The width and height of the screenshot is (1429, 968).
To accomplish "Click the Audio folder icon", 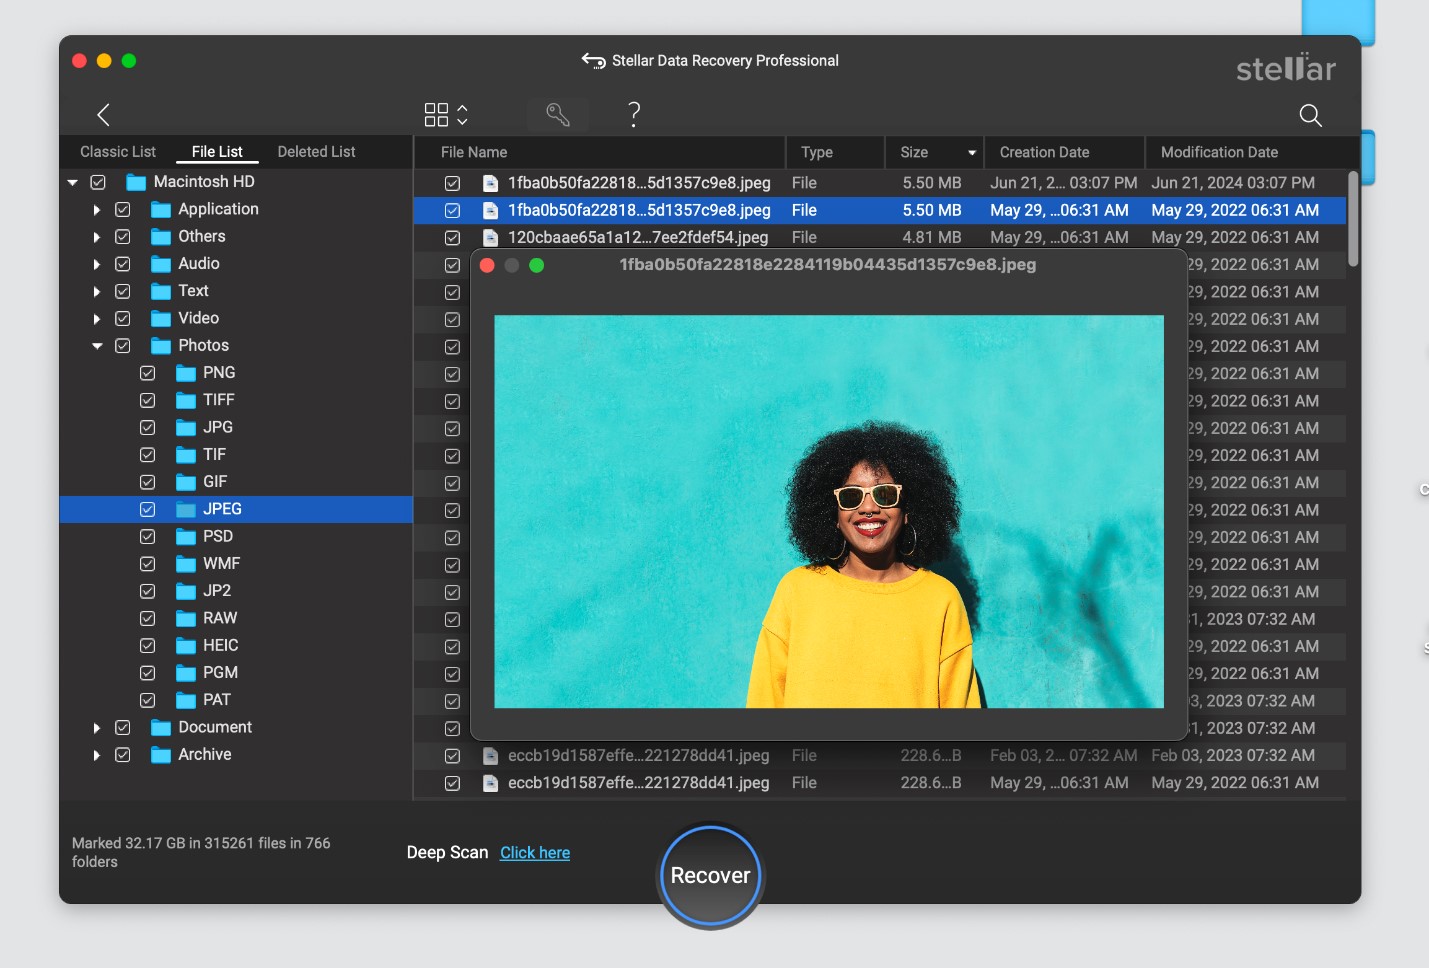I will pyautogui.click(x=161, y=264).
